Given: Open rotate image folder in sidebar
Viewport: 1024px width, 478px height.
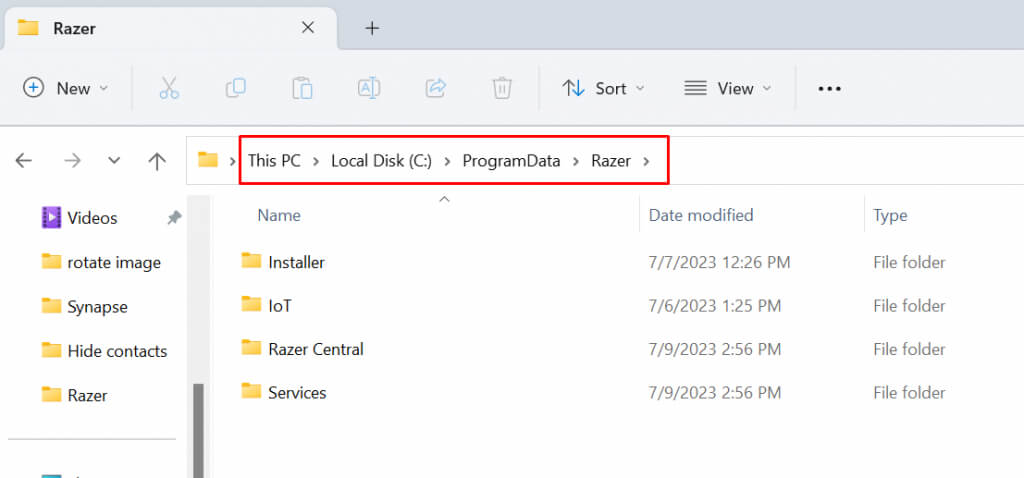Looking at the screenshot, I should (x=101, y=263).
